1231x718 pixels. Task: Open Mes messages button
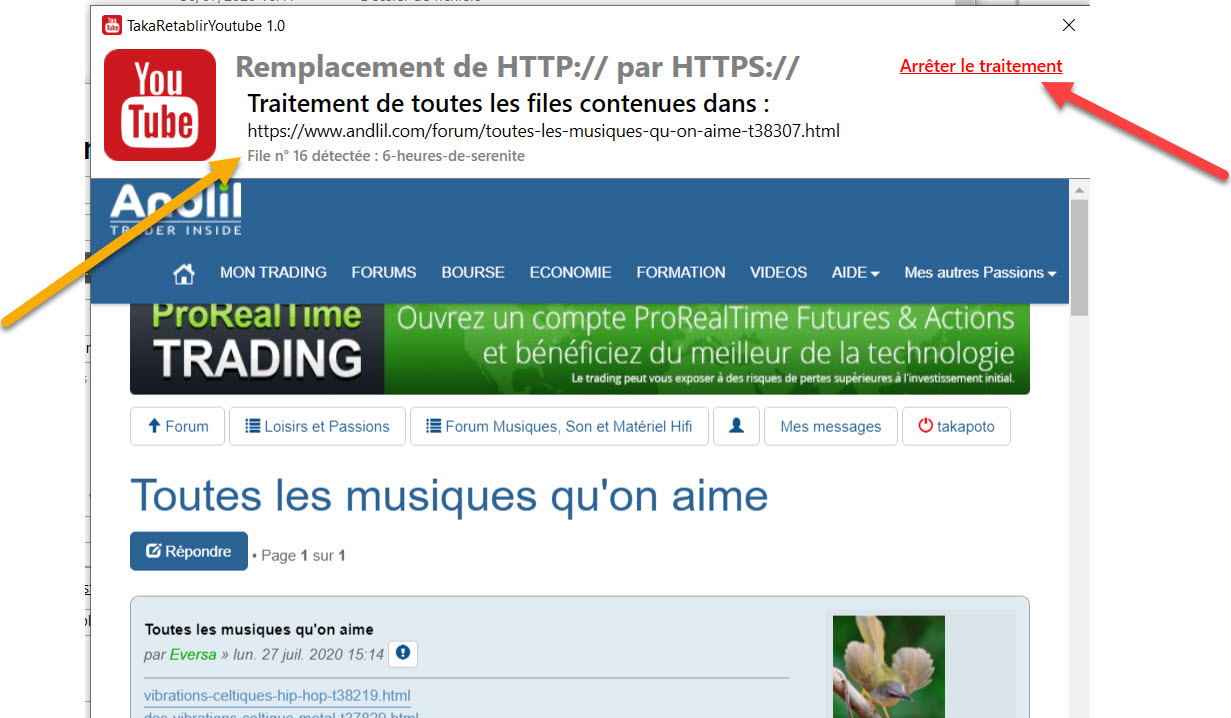pyautogui.click(x=831, y=426)
